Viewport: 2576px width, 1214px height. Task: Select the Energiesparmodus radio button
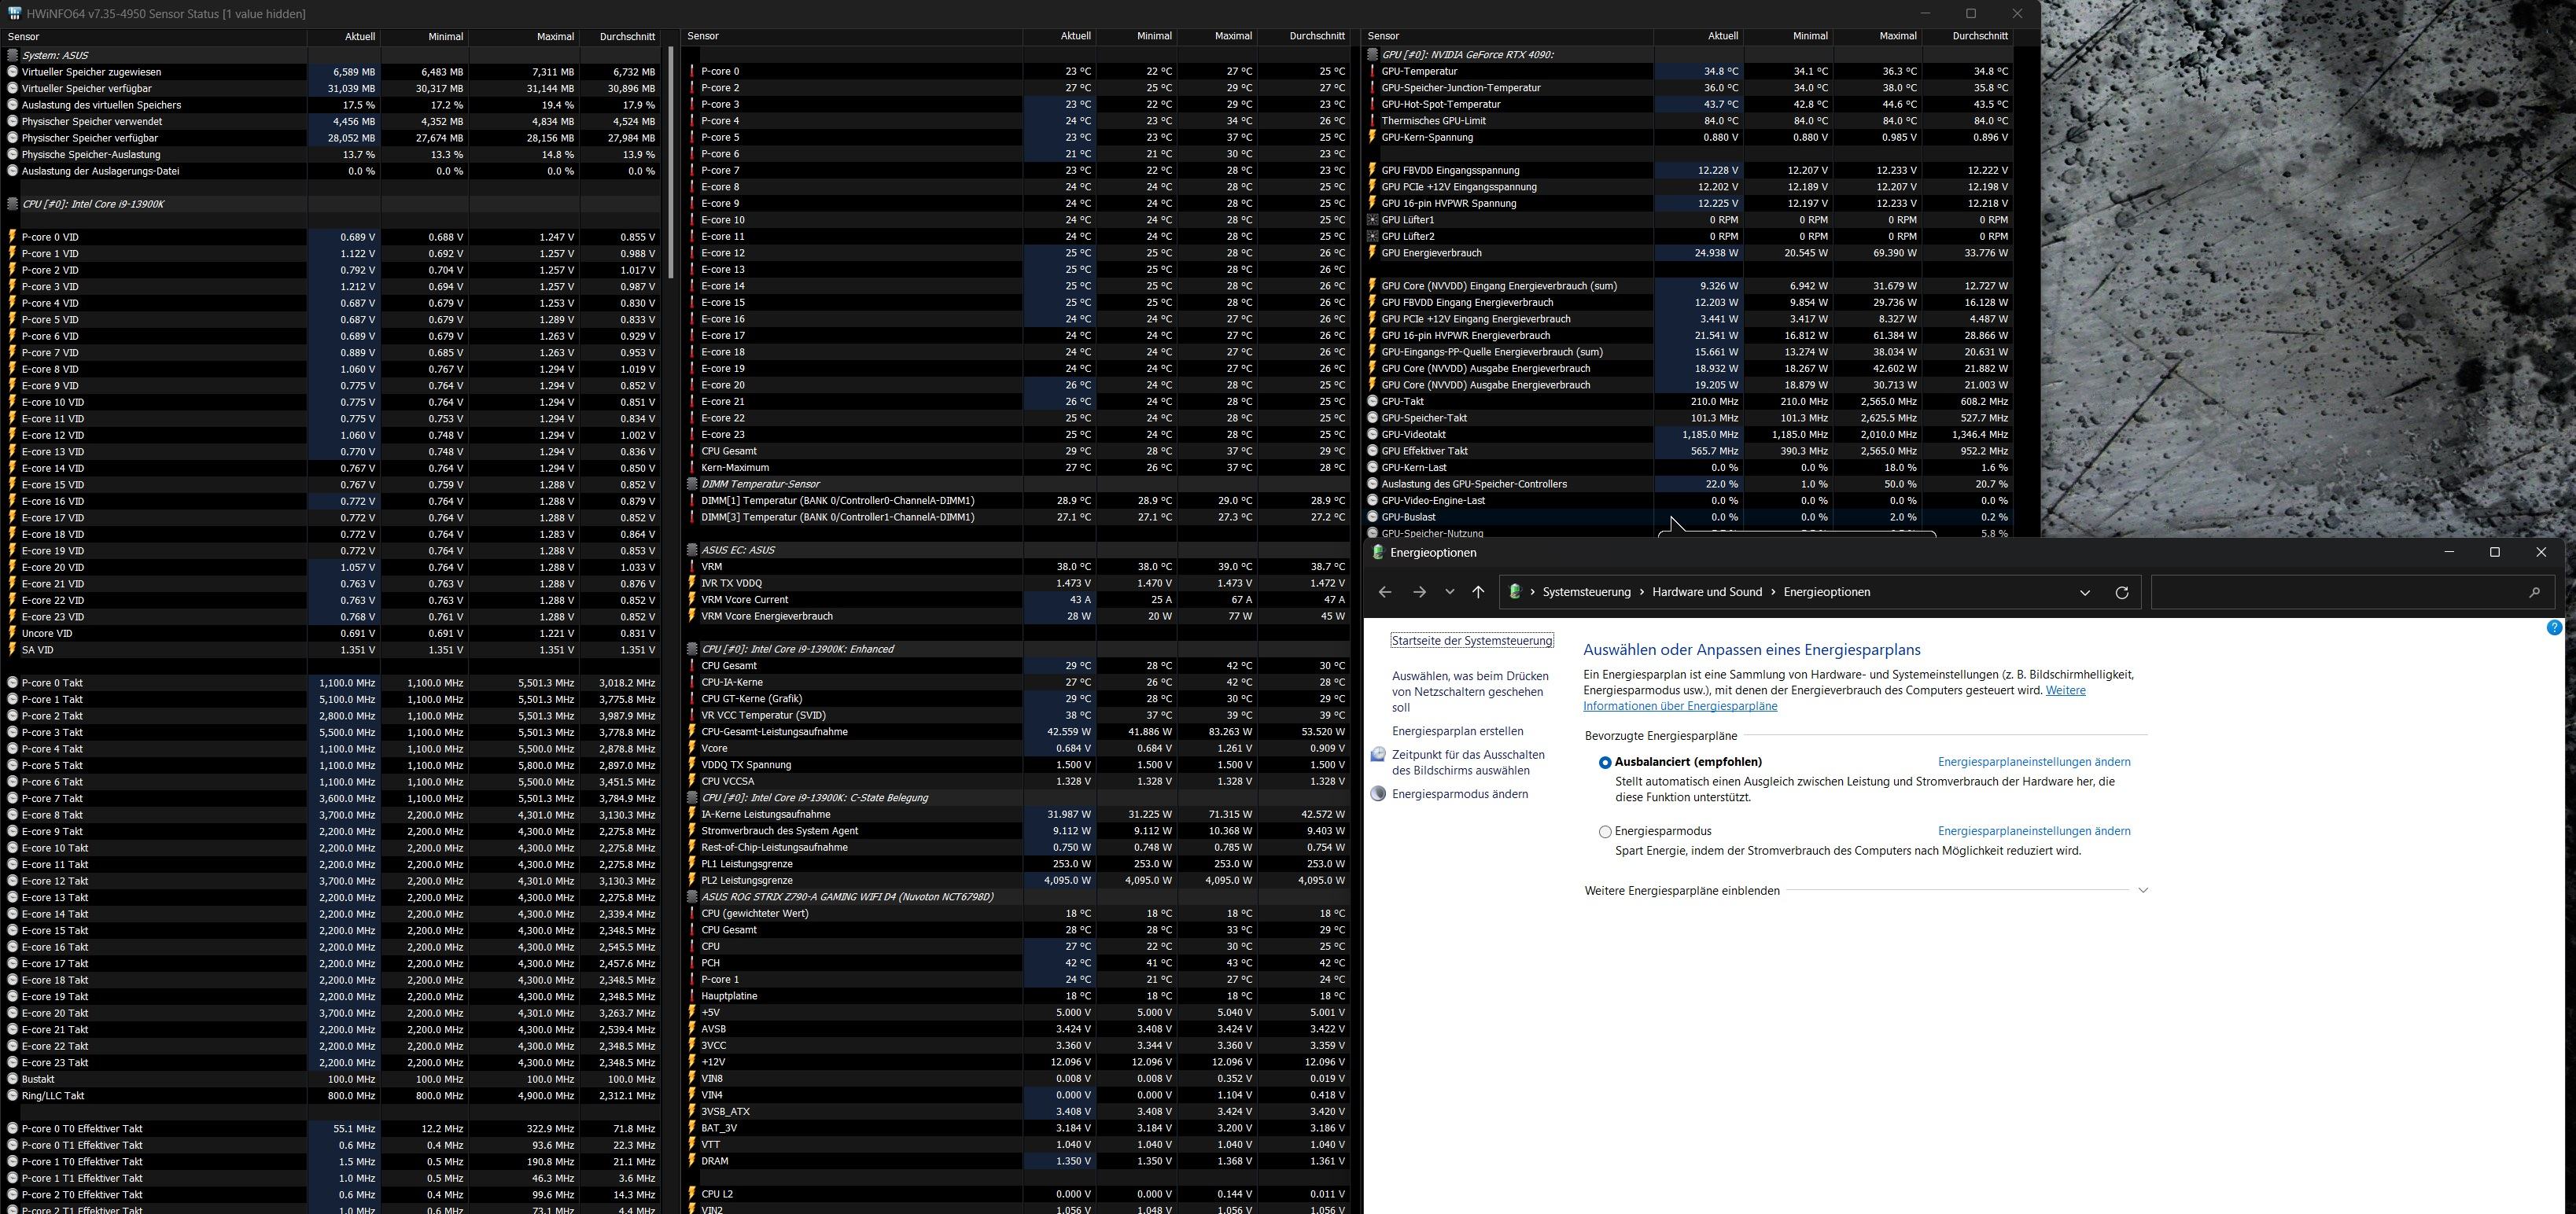pos(1605,832)
